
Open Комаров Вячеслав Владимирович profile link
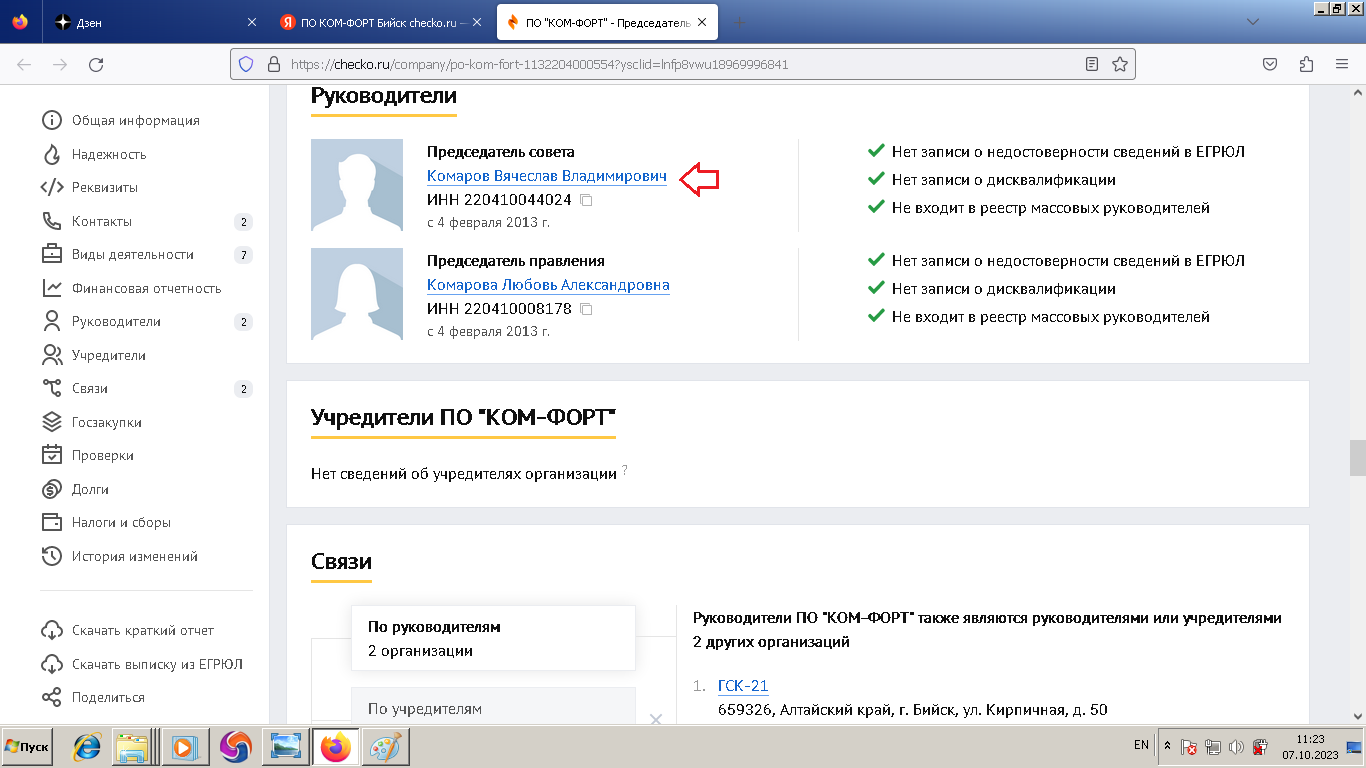(x=546, y=176)
